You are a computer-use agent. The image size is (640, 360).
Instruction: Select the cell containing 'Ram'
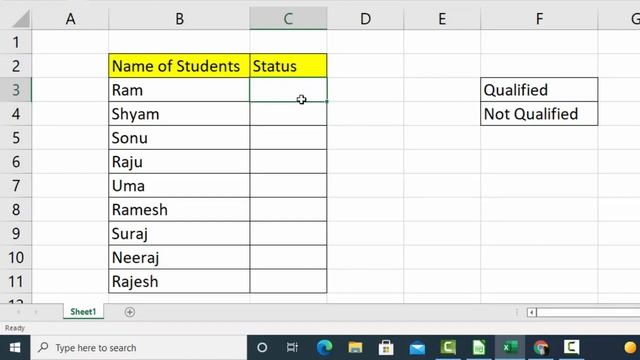179,90
